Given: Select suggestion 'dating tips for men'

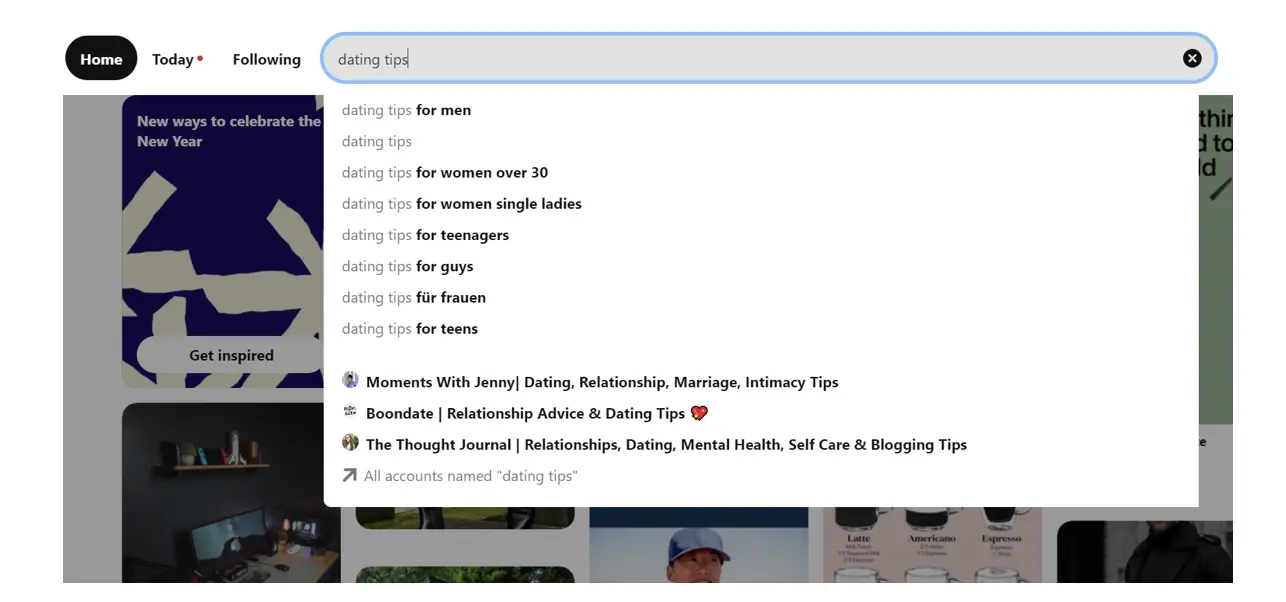Looking at the screenshot, I should [x=406, y=110].
